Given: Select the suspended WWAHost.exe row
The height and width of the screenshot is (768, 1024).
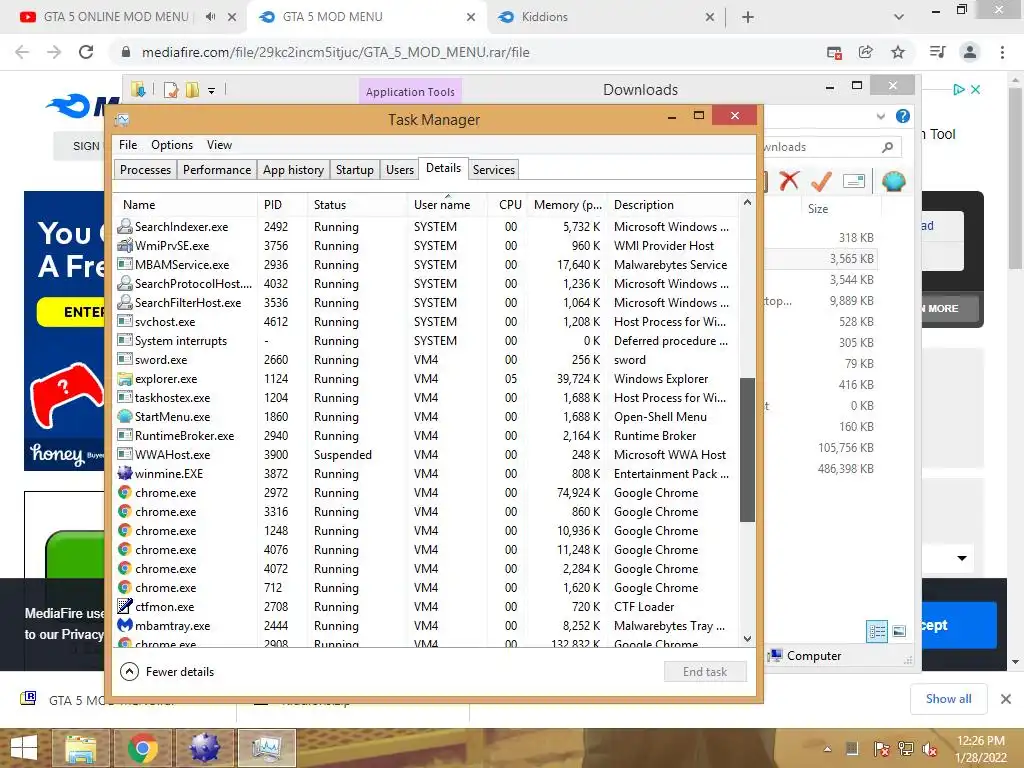Looking at the screenshot, I should tap(424, 455).
